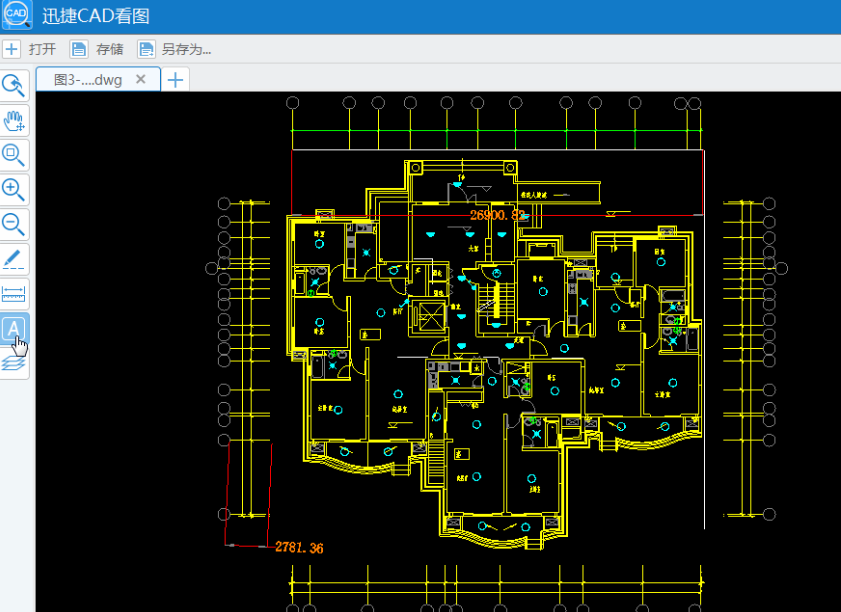The height and width of the screenshot is (612, 841).
Task: Click the 存储 save disk icon
Action: click(79, 49)
